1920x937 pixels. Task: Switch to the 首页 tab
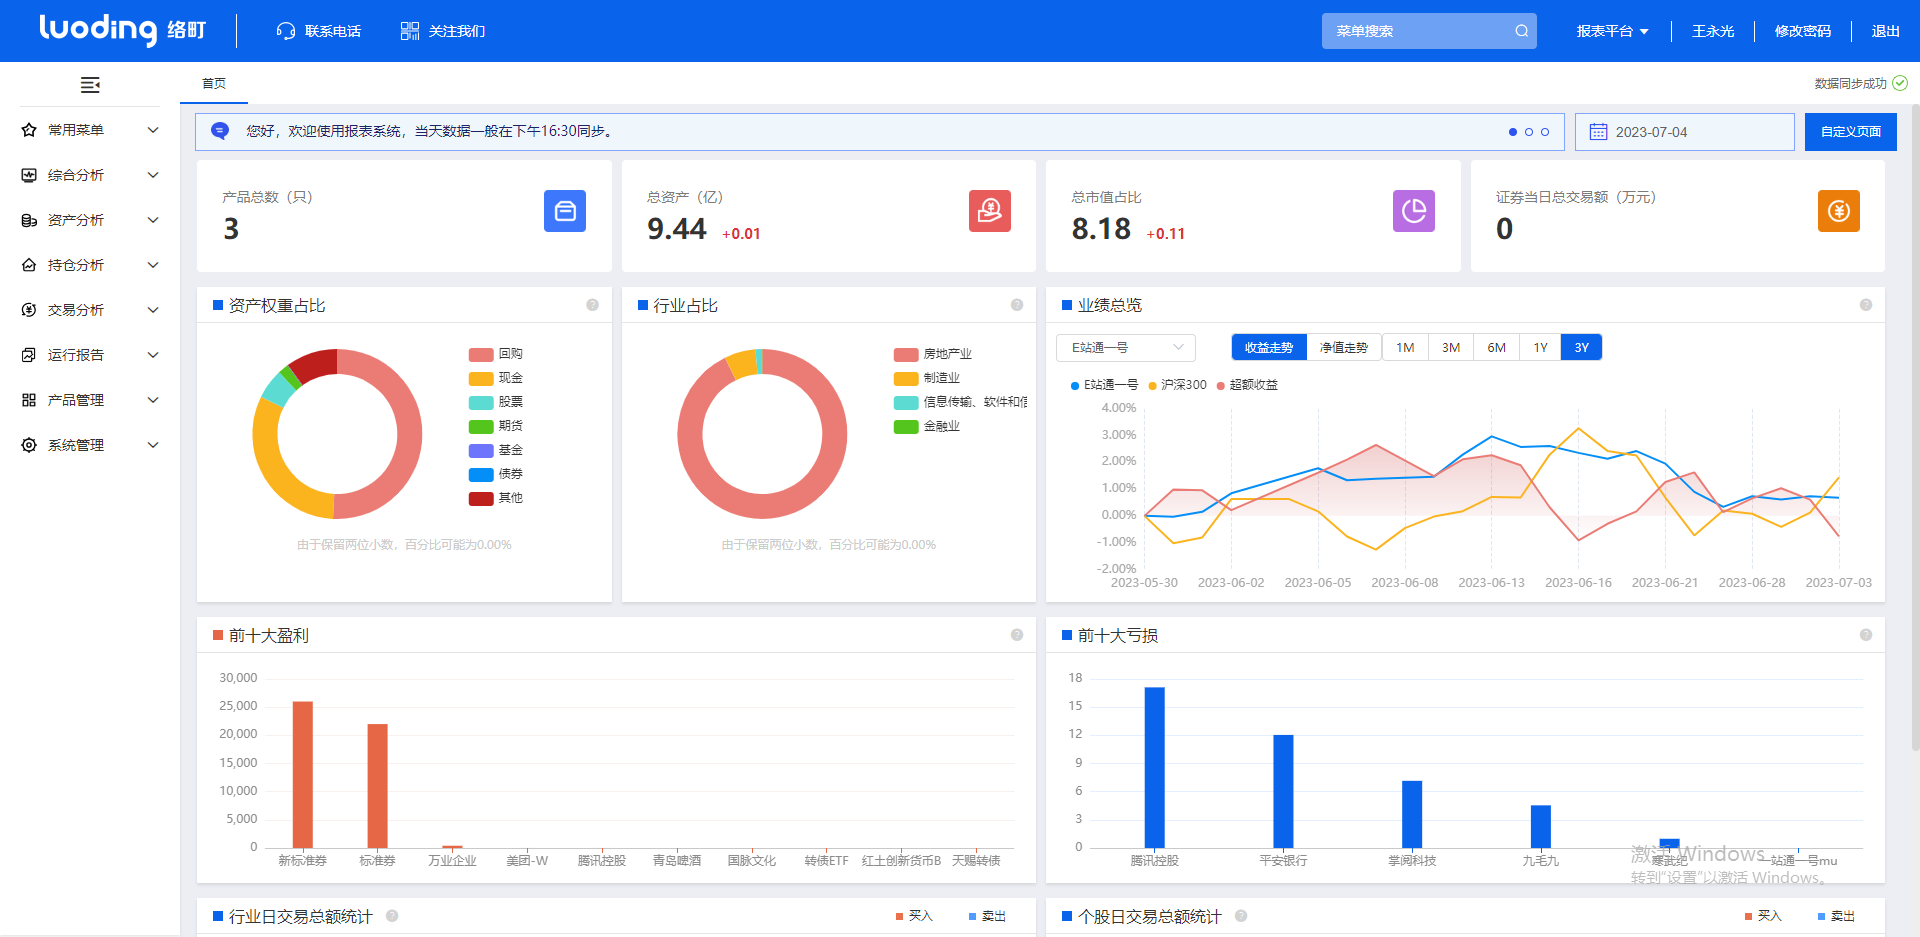(214, 83)
